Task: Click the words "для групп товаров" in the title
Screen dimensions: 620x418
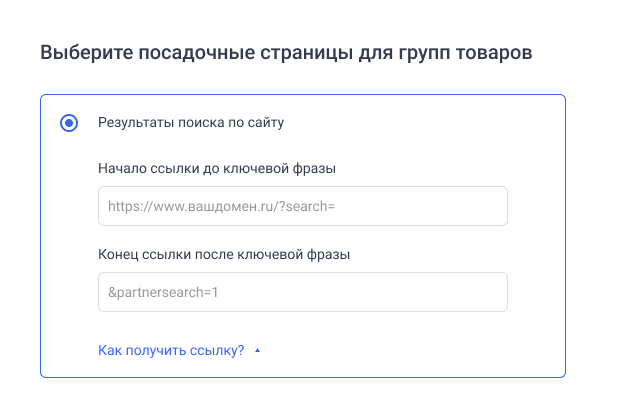Action: [457, 51]
